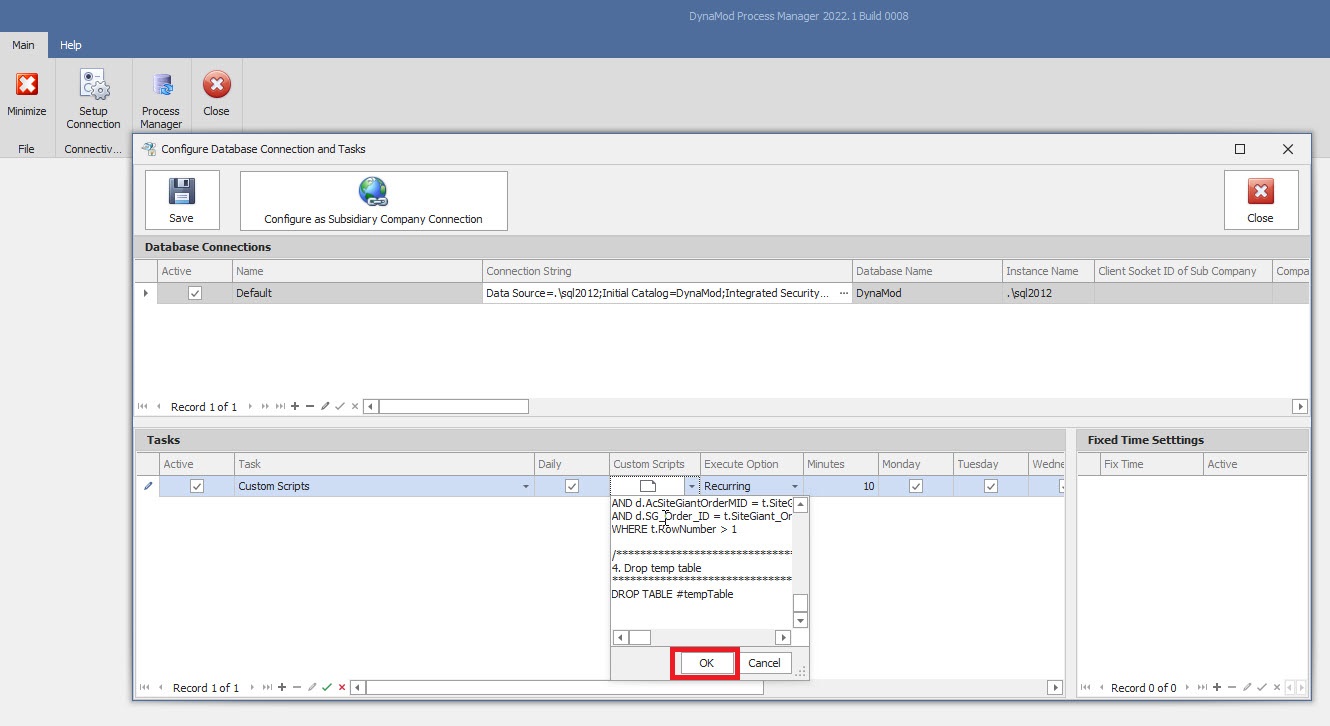Viewport: 1330px width, 726px height.
Task: Add a new Fixed Time setting record
Action: tap(1217, 688)
